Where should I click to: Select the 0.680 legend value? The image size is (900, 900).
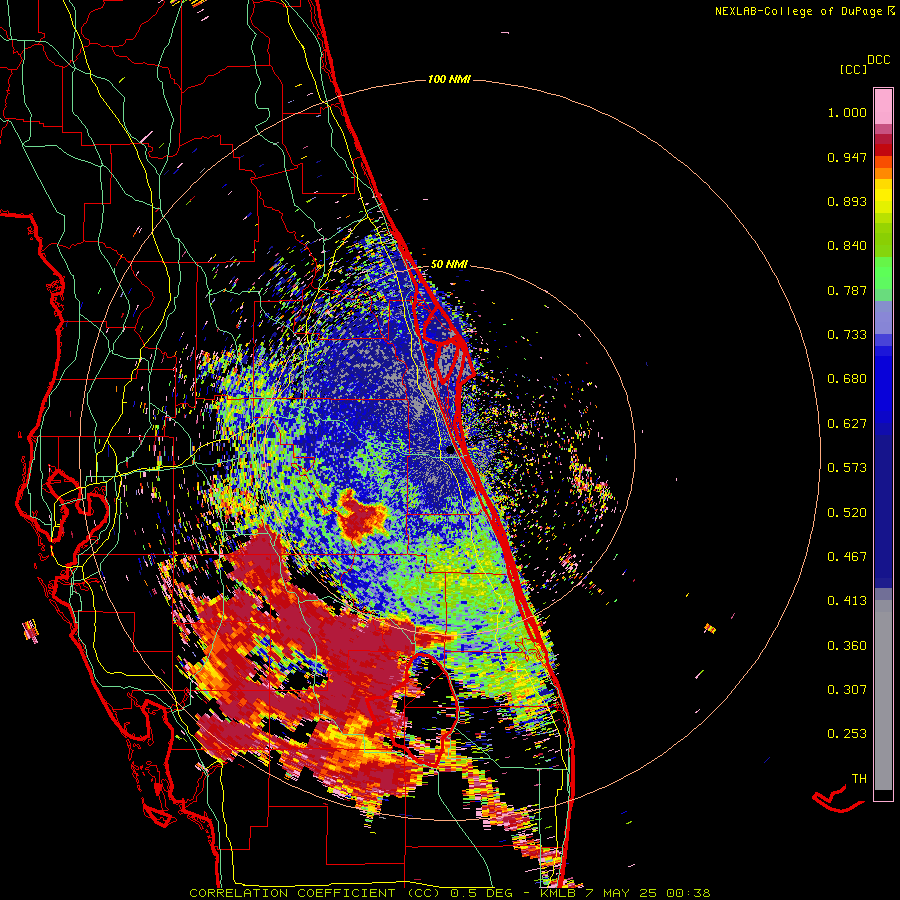(x=847, y=379)
